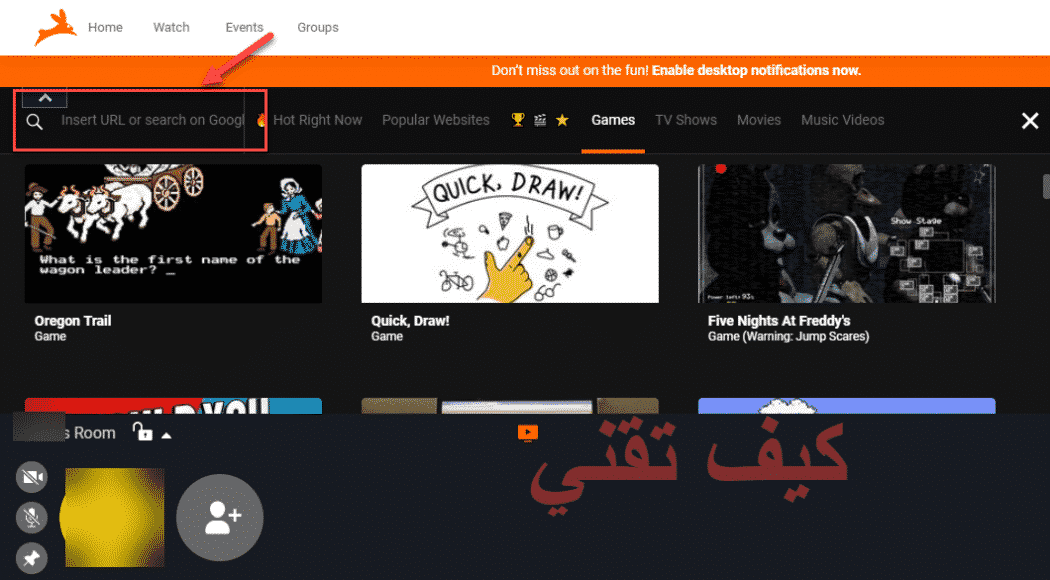Switch to Popular Websites tab

pos(436,120)
